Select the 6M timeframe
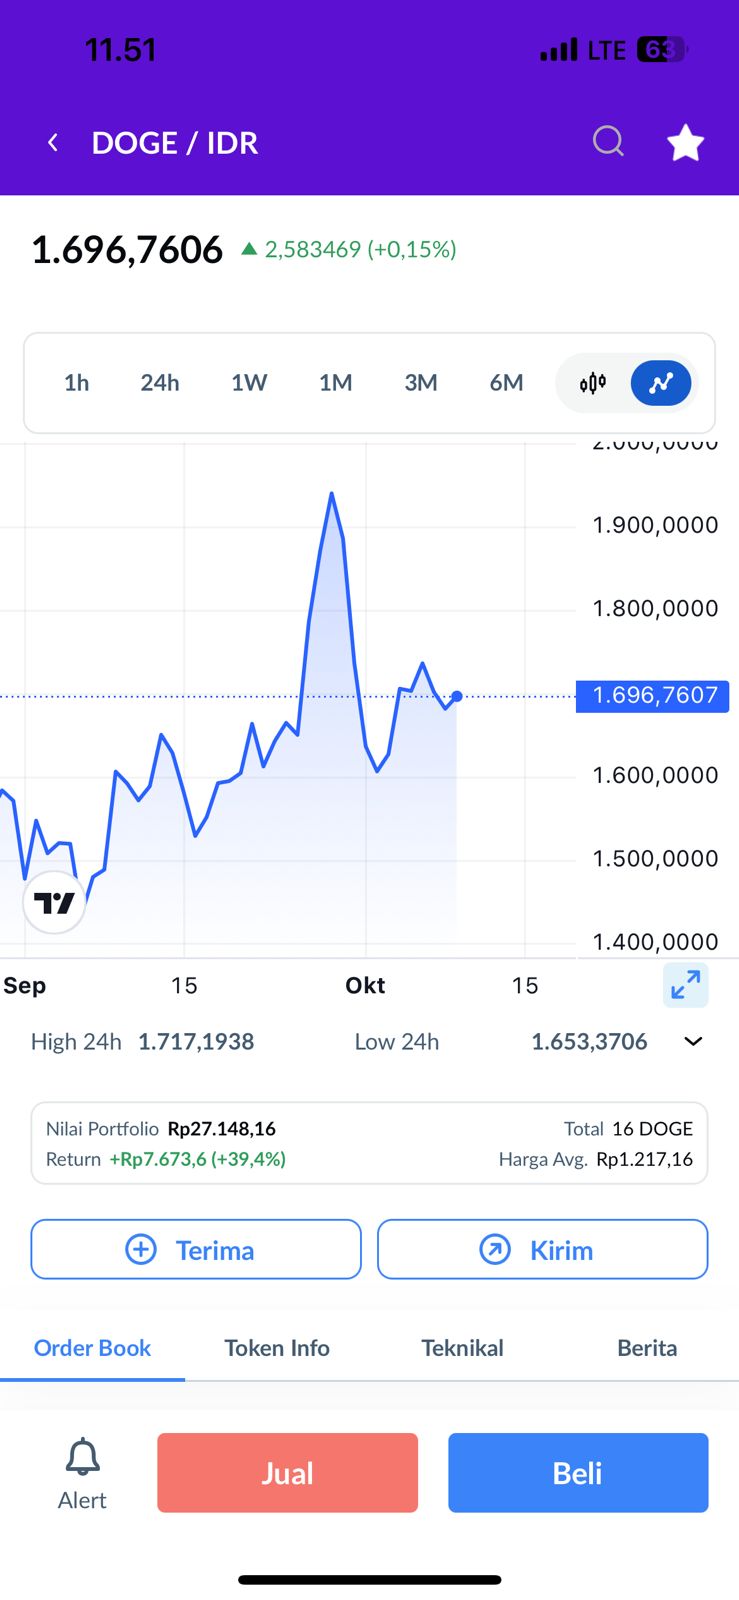Screen dimensions: 739x1600 506,383
